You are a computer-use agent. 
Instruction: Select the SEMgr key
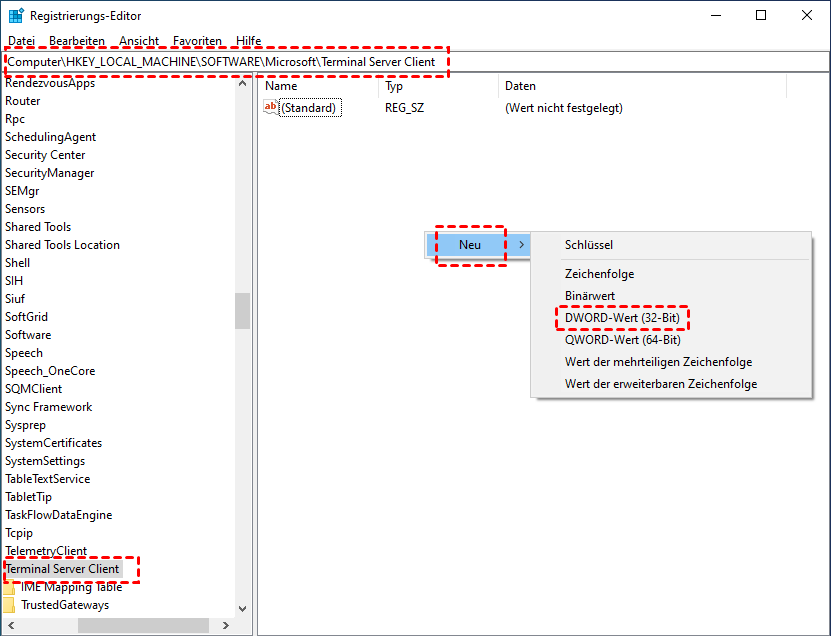pyautogui.click(x=22, y=191)
